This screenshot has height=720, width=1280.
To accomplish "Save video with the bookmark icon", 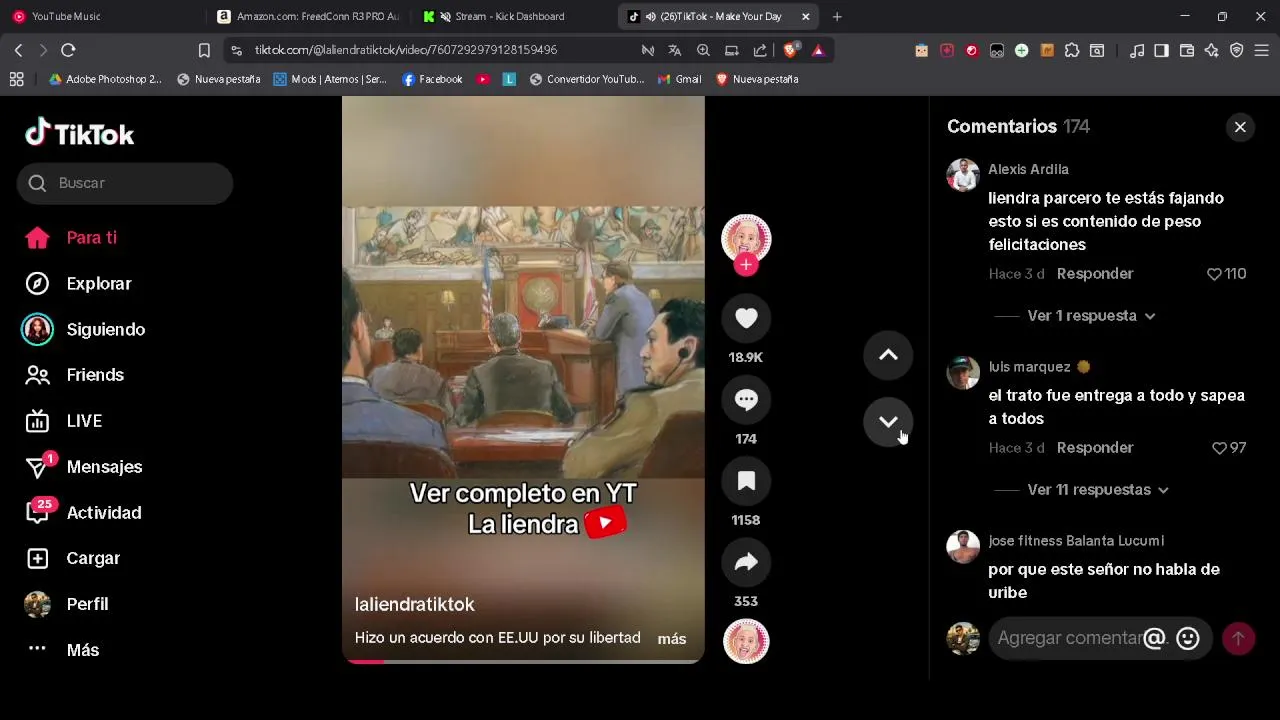I will coord(746,481).
